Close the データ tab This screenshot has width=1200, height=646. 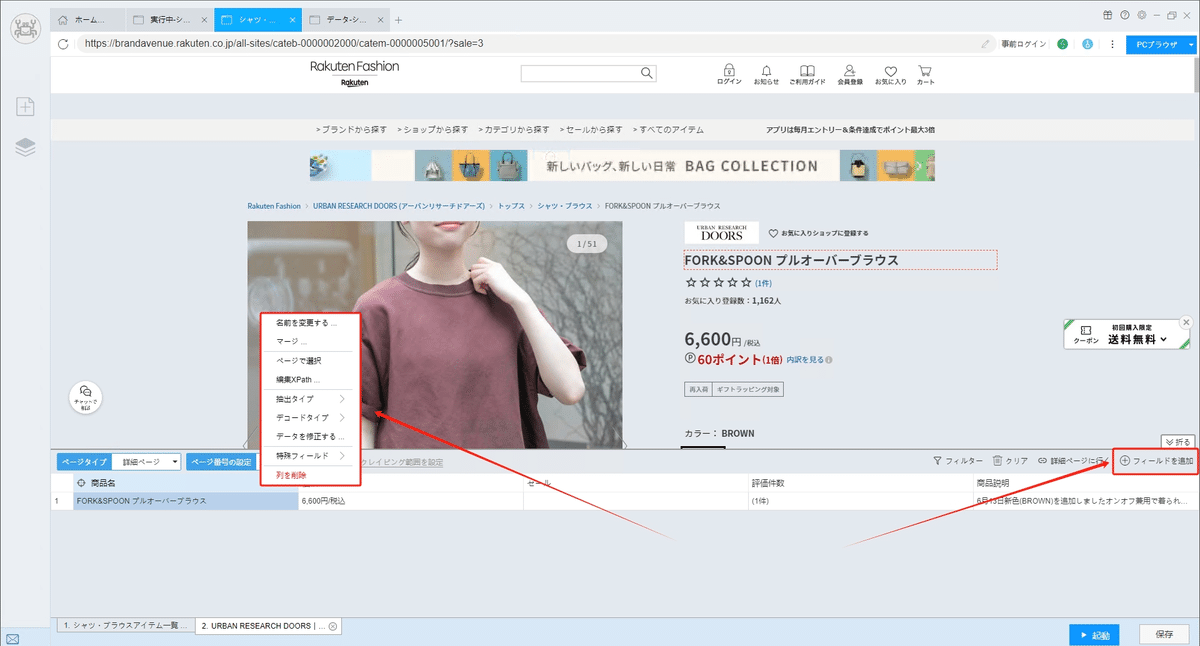click(x=379, y=19)
